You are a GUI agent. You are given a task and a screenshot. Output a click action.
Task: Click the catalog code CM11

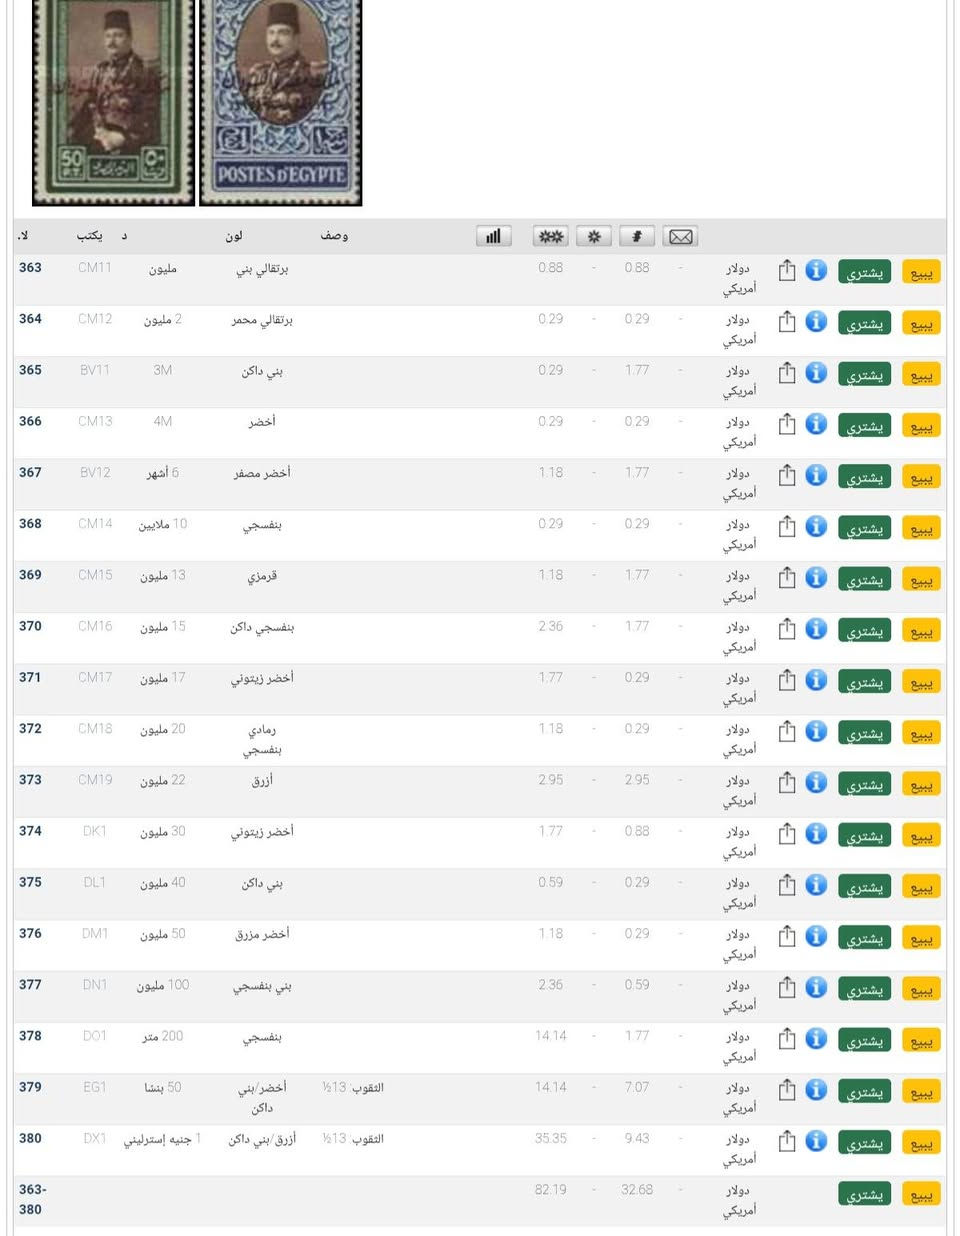click(95, 268)
